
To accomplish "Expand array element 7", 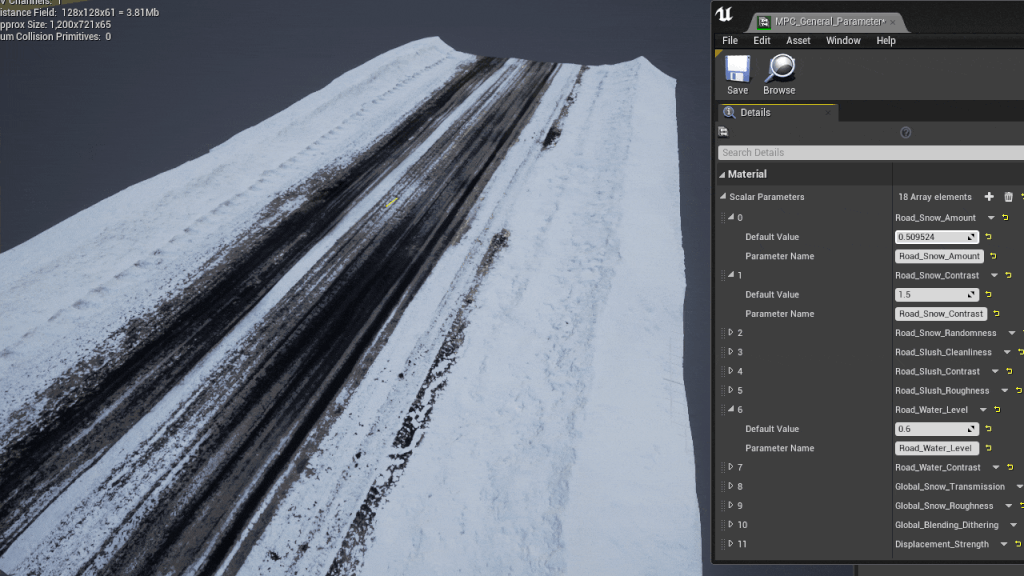I will 731,467.
